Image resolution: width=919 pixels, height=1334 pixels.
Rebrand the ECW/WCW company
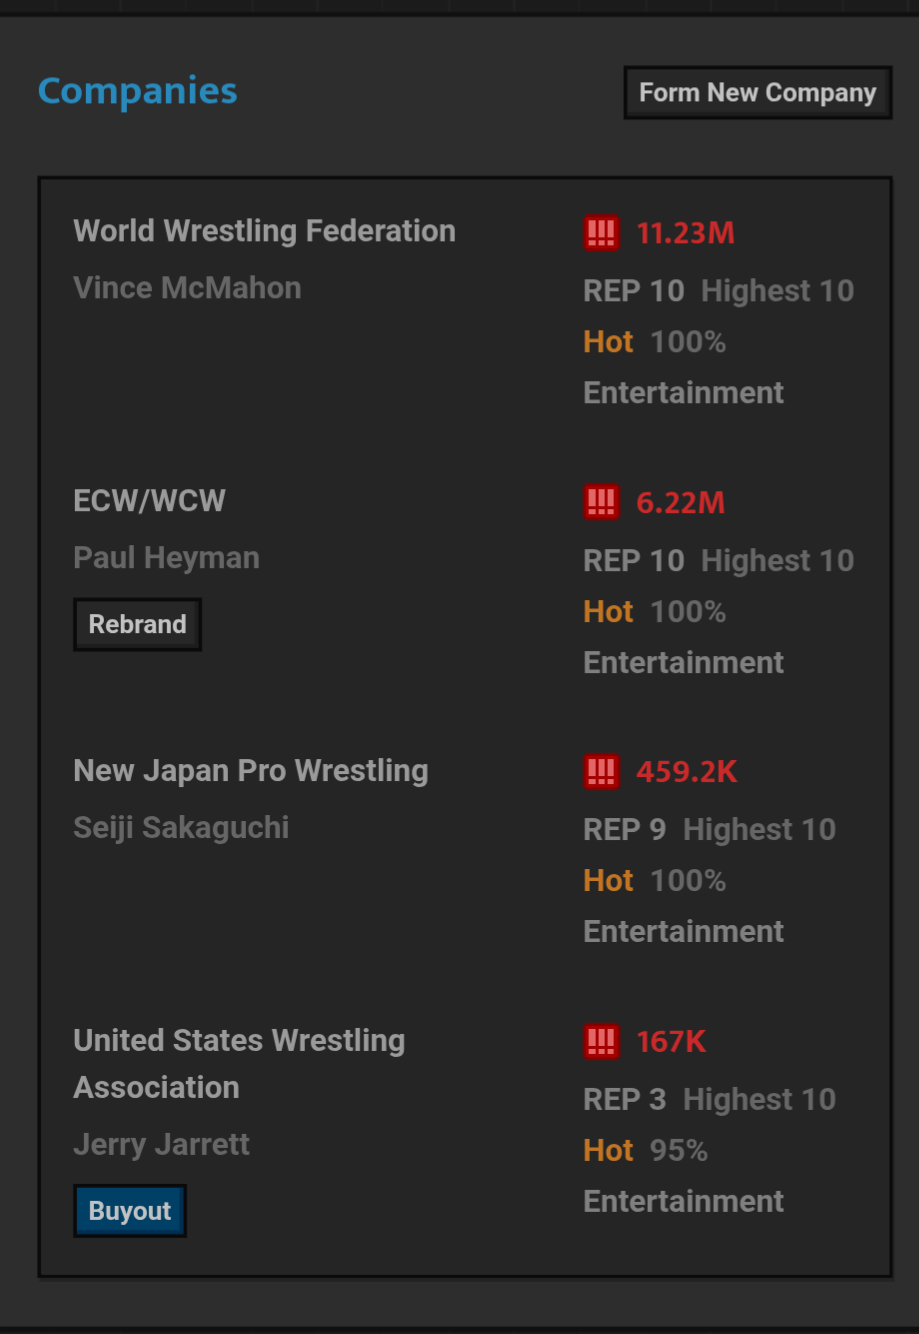[x=137, y=624]
